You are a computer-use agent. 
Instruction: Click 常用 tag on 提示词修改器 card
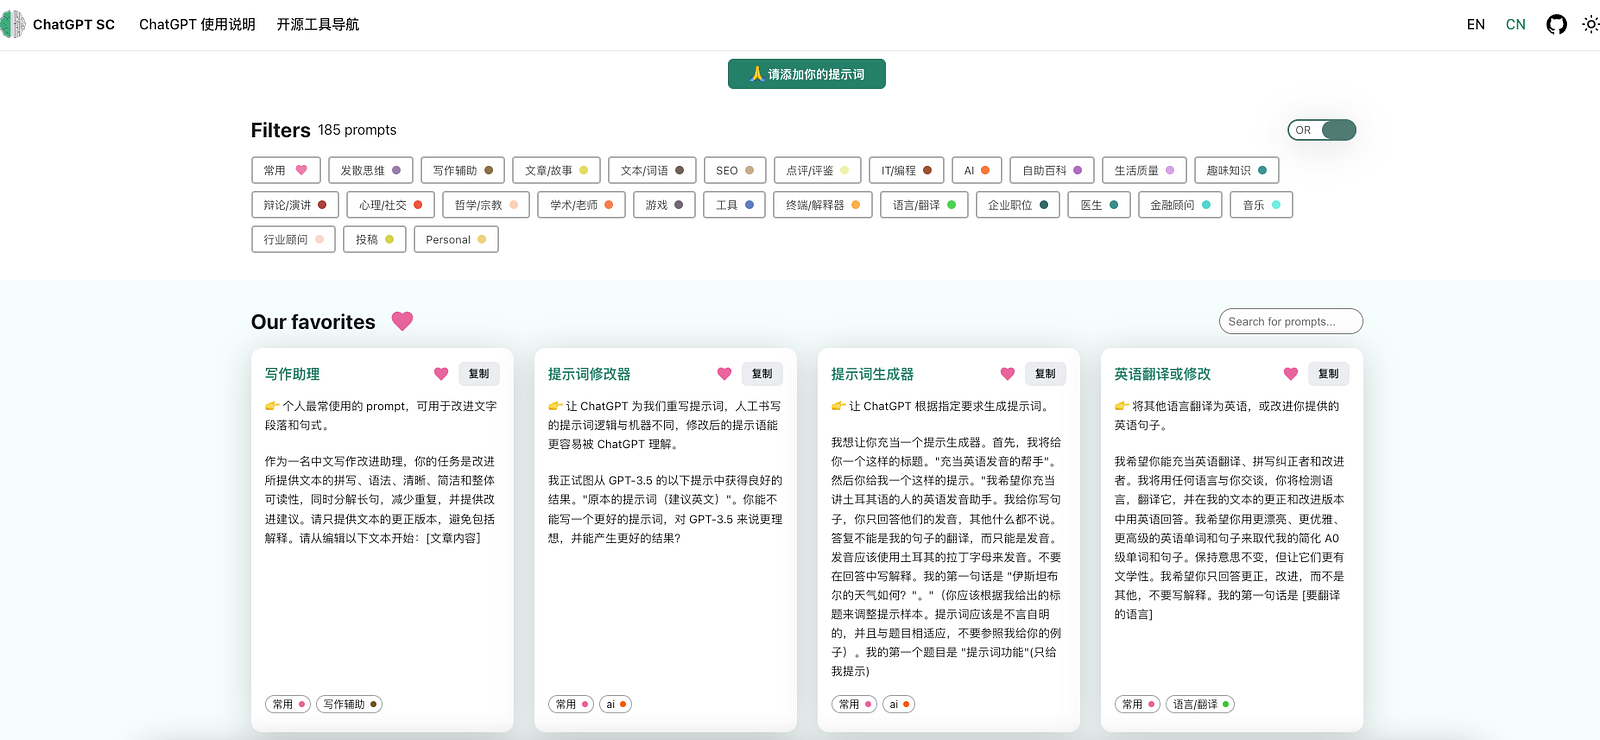(x=571, y=704)
